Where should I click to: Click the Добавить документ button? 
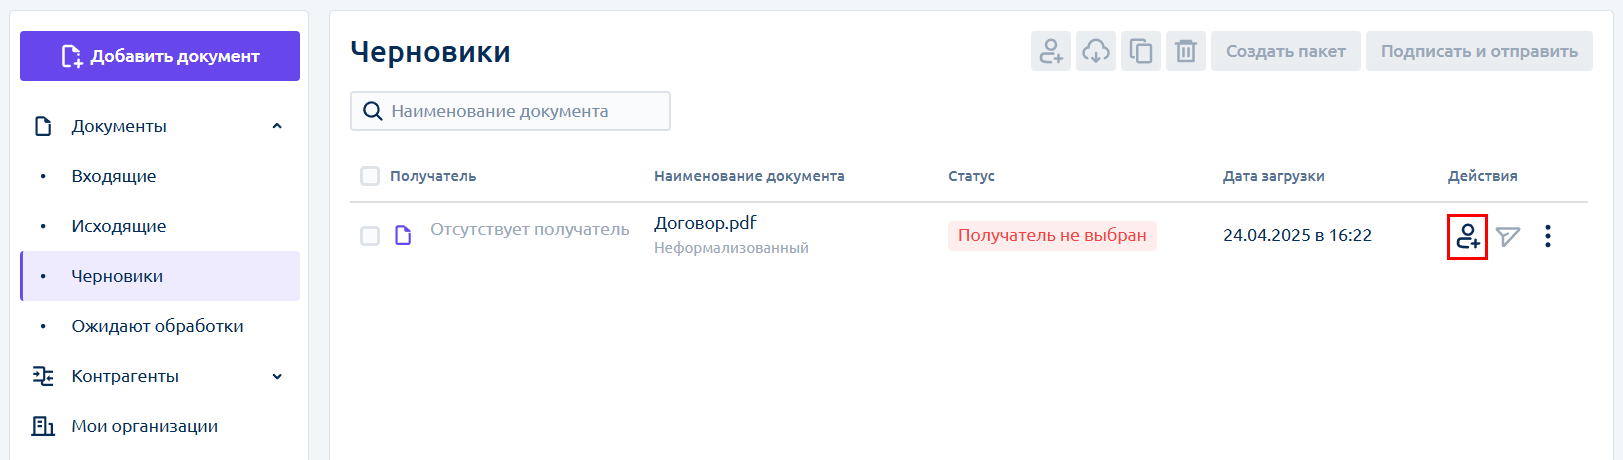point(160,56)
